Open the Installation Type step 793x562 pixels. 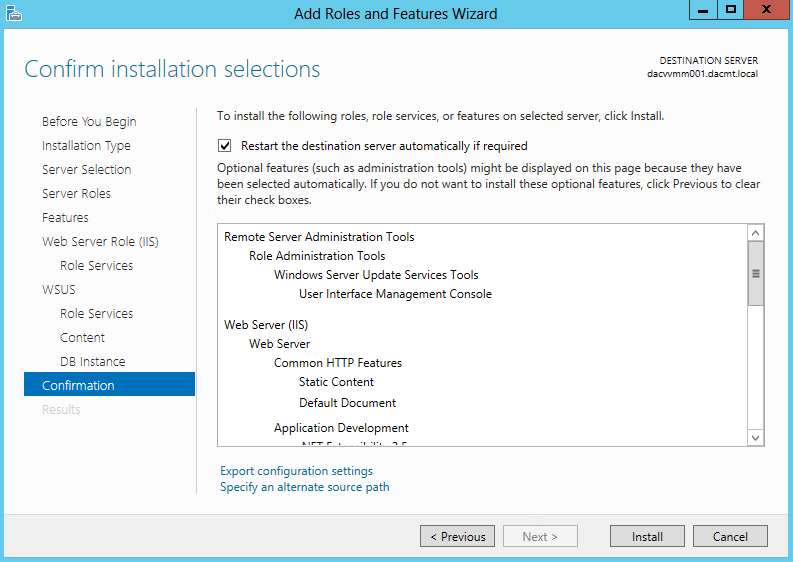[86, 145]
